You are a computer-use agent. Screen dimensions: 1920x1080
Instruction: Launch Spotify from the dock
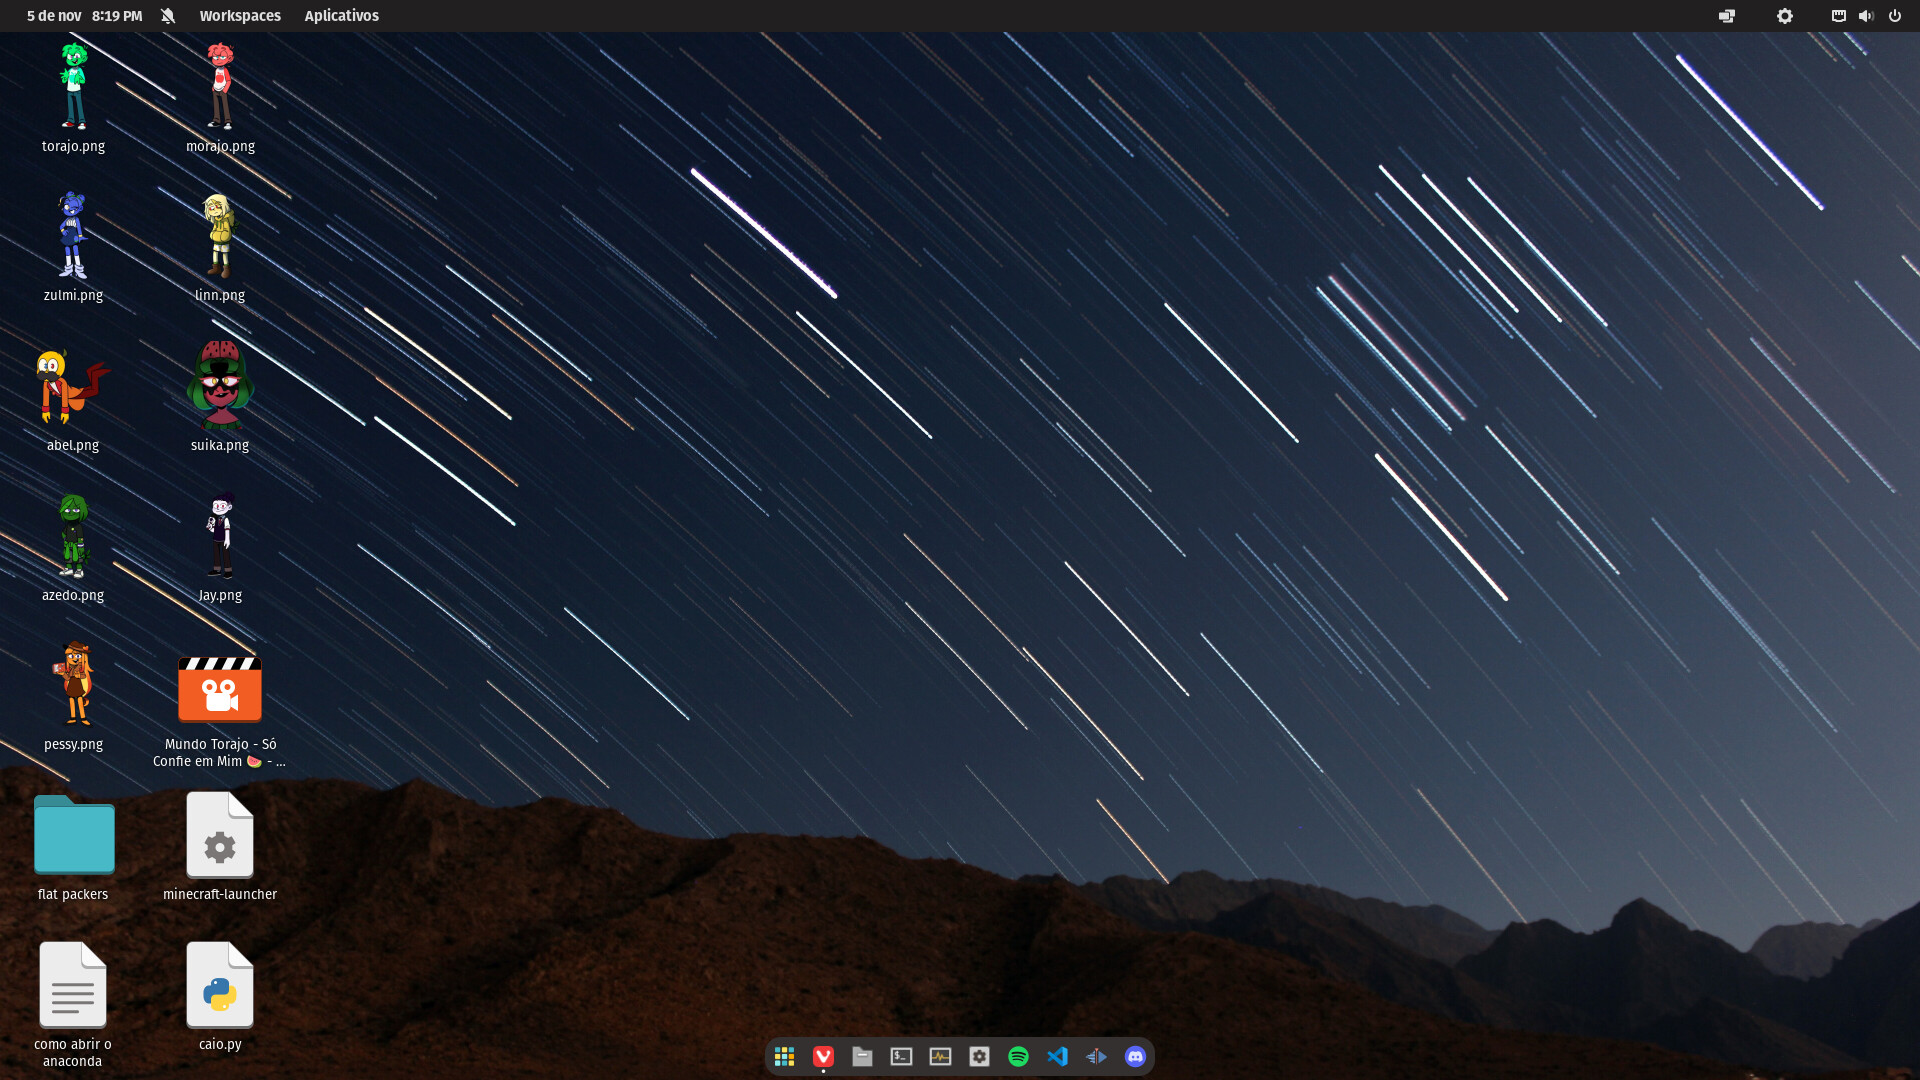coord(1018,1056)
